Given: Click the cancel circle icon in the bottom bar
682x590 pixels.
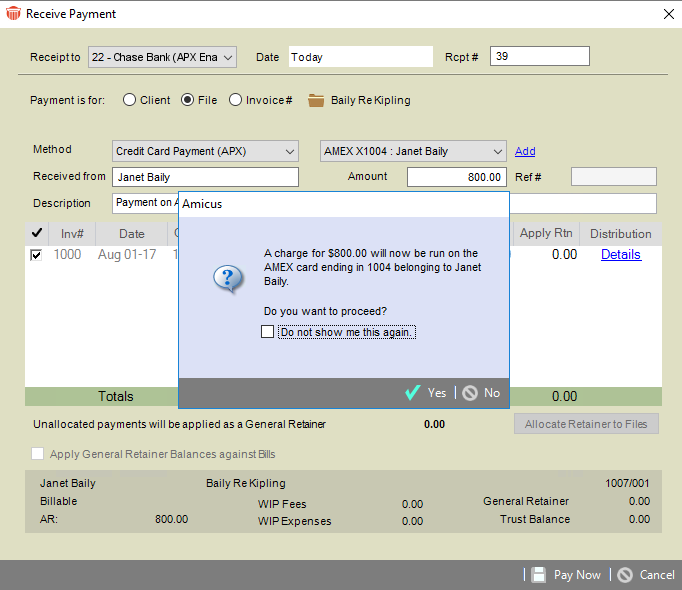Looking at the screenshot, I should click(x=625, y=575).
